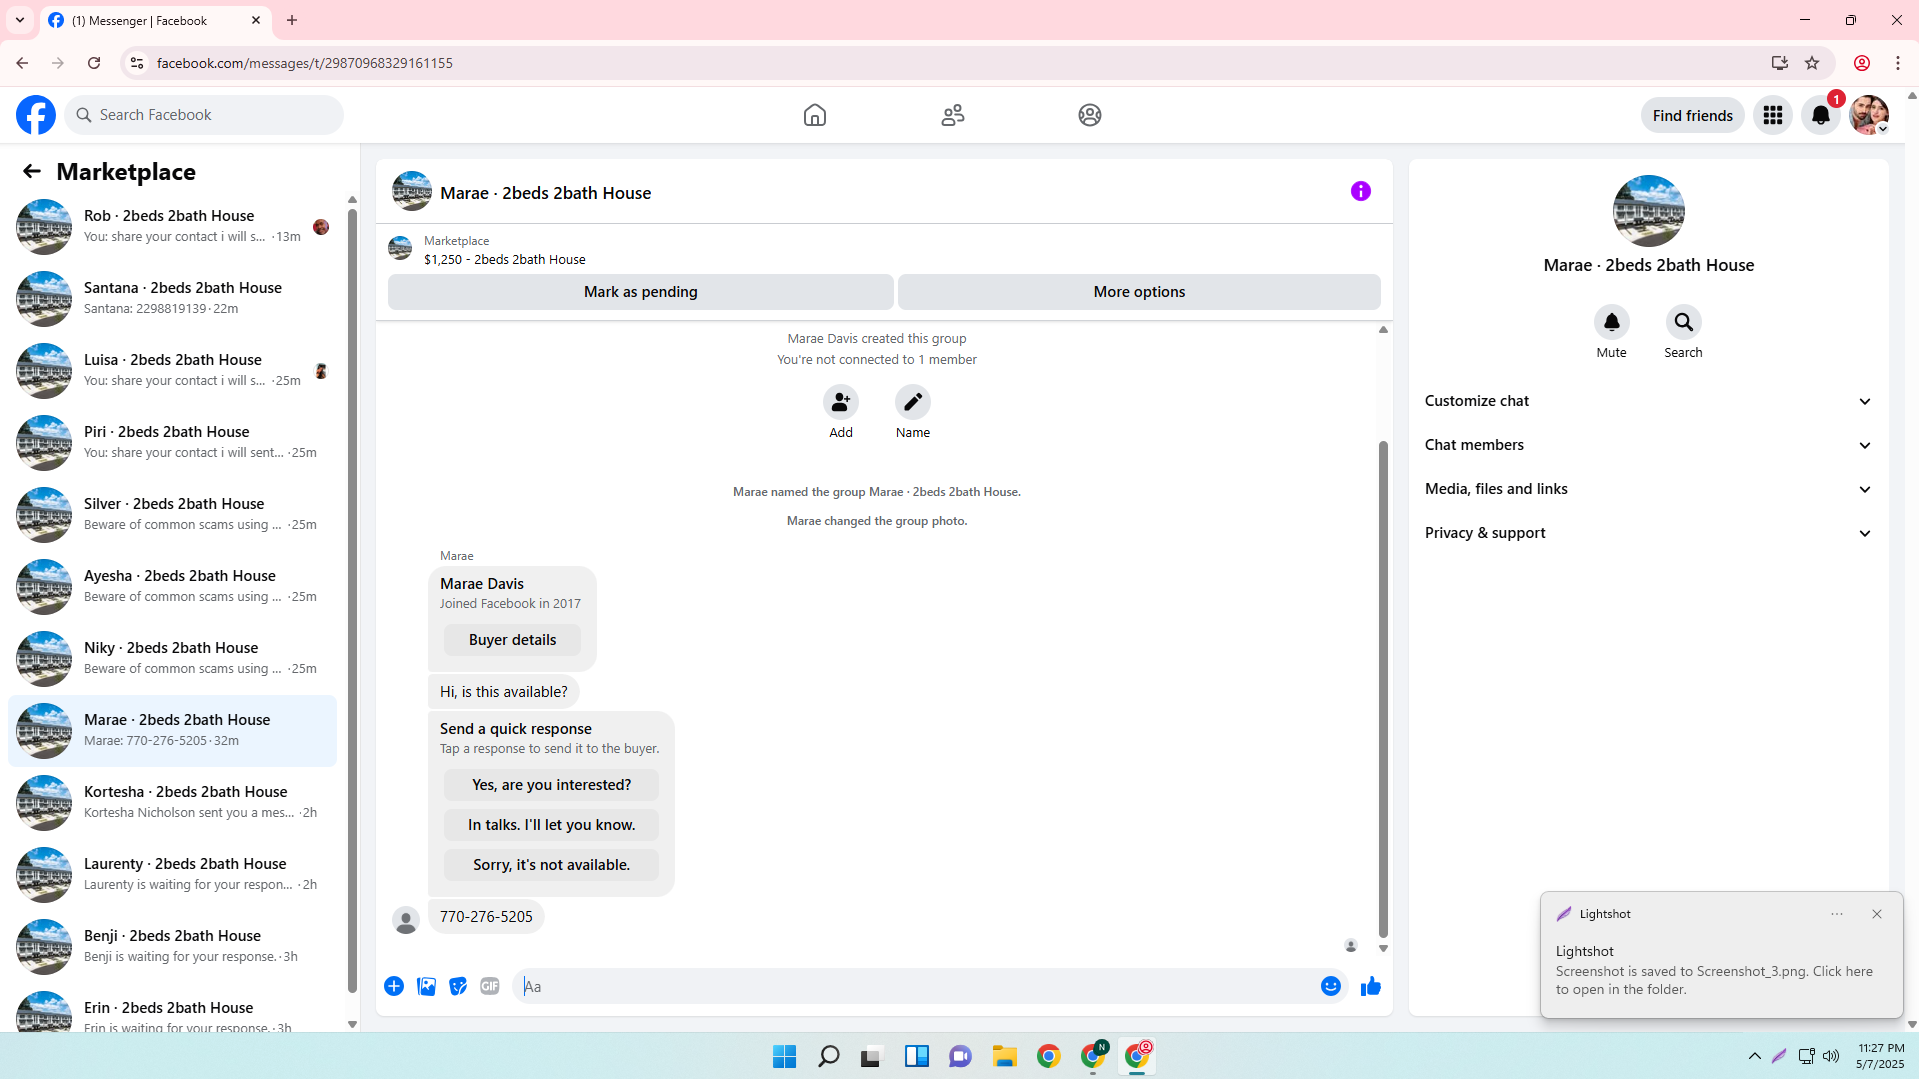Open the notifications bell
The width and height of the screenshot is (1919, 1079).
point(1821,115)
